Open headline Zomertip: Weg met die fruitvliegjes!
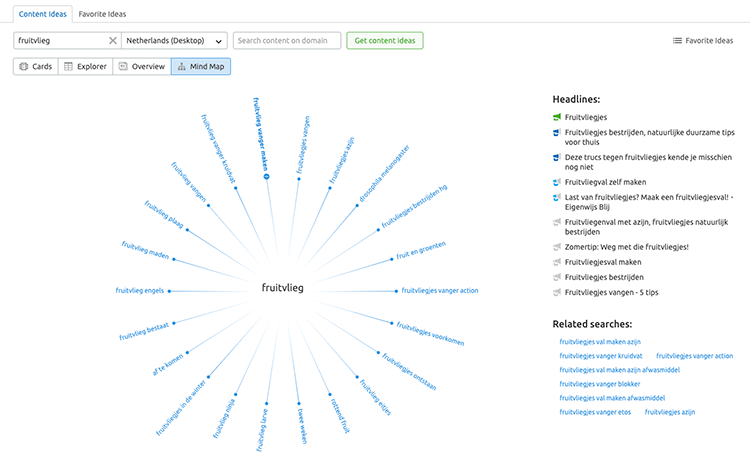Screen dimensions: 750x462 [627, 247]
